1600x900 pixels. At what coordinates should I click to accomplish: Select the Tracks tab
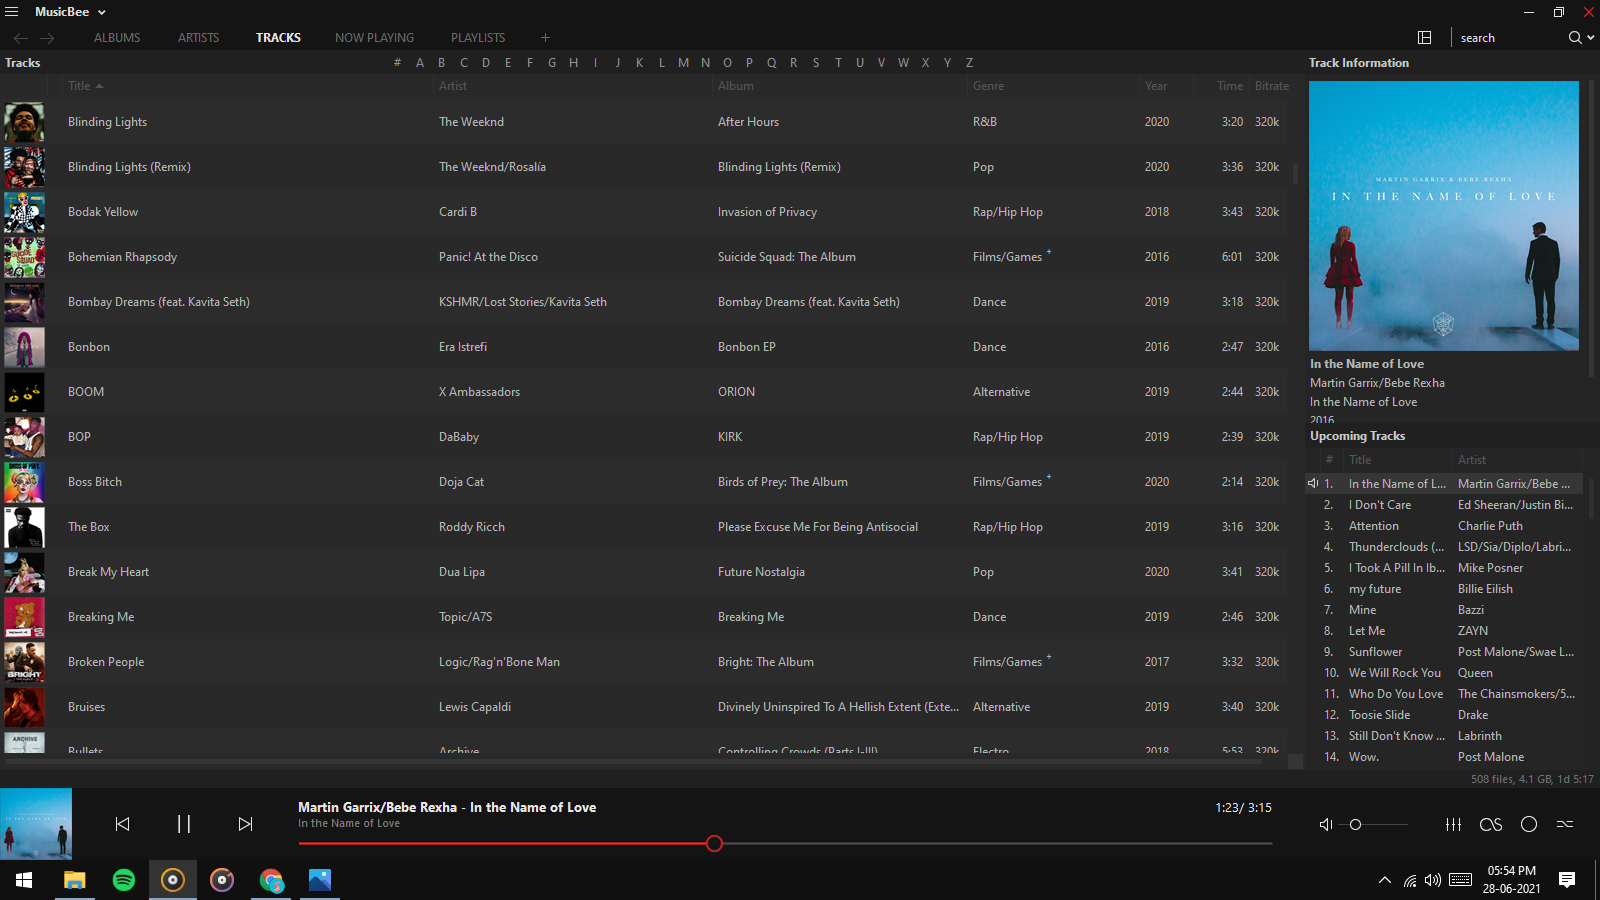point(278,38)
